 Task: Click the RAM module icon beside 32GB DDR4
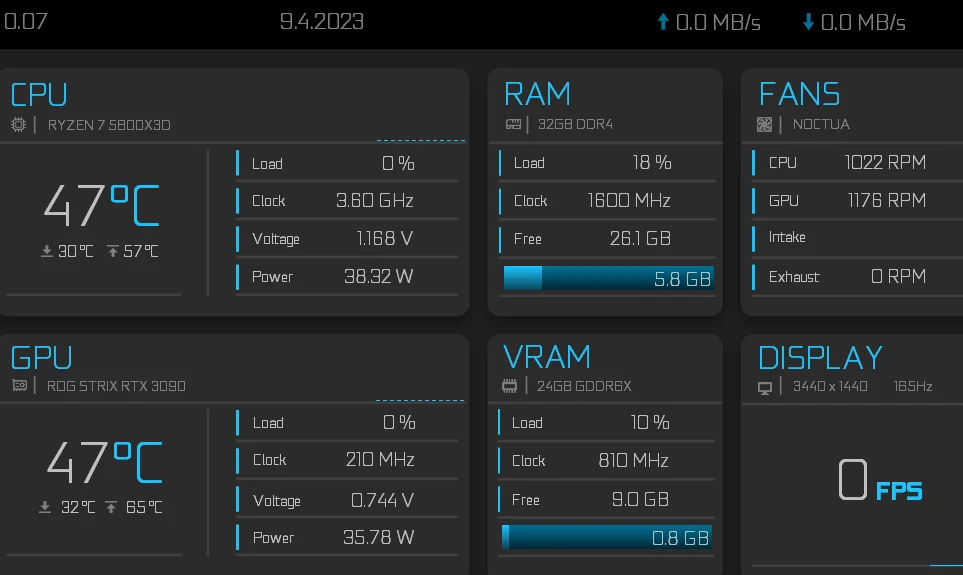click(x=514, y=125)
